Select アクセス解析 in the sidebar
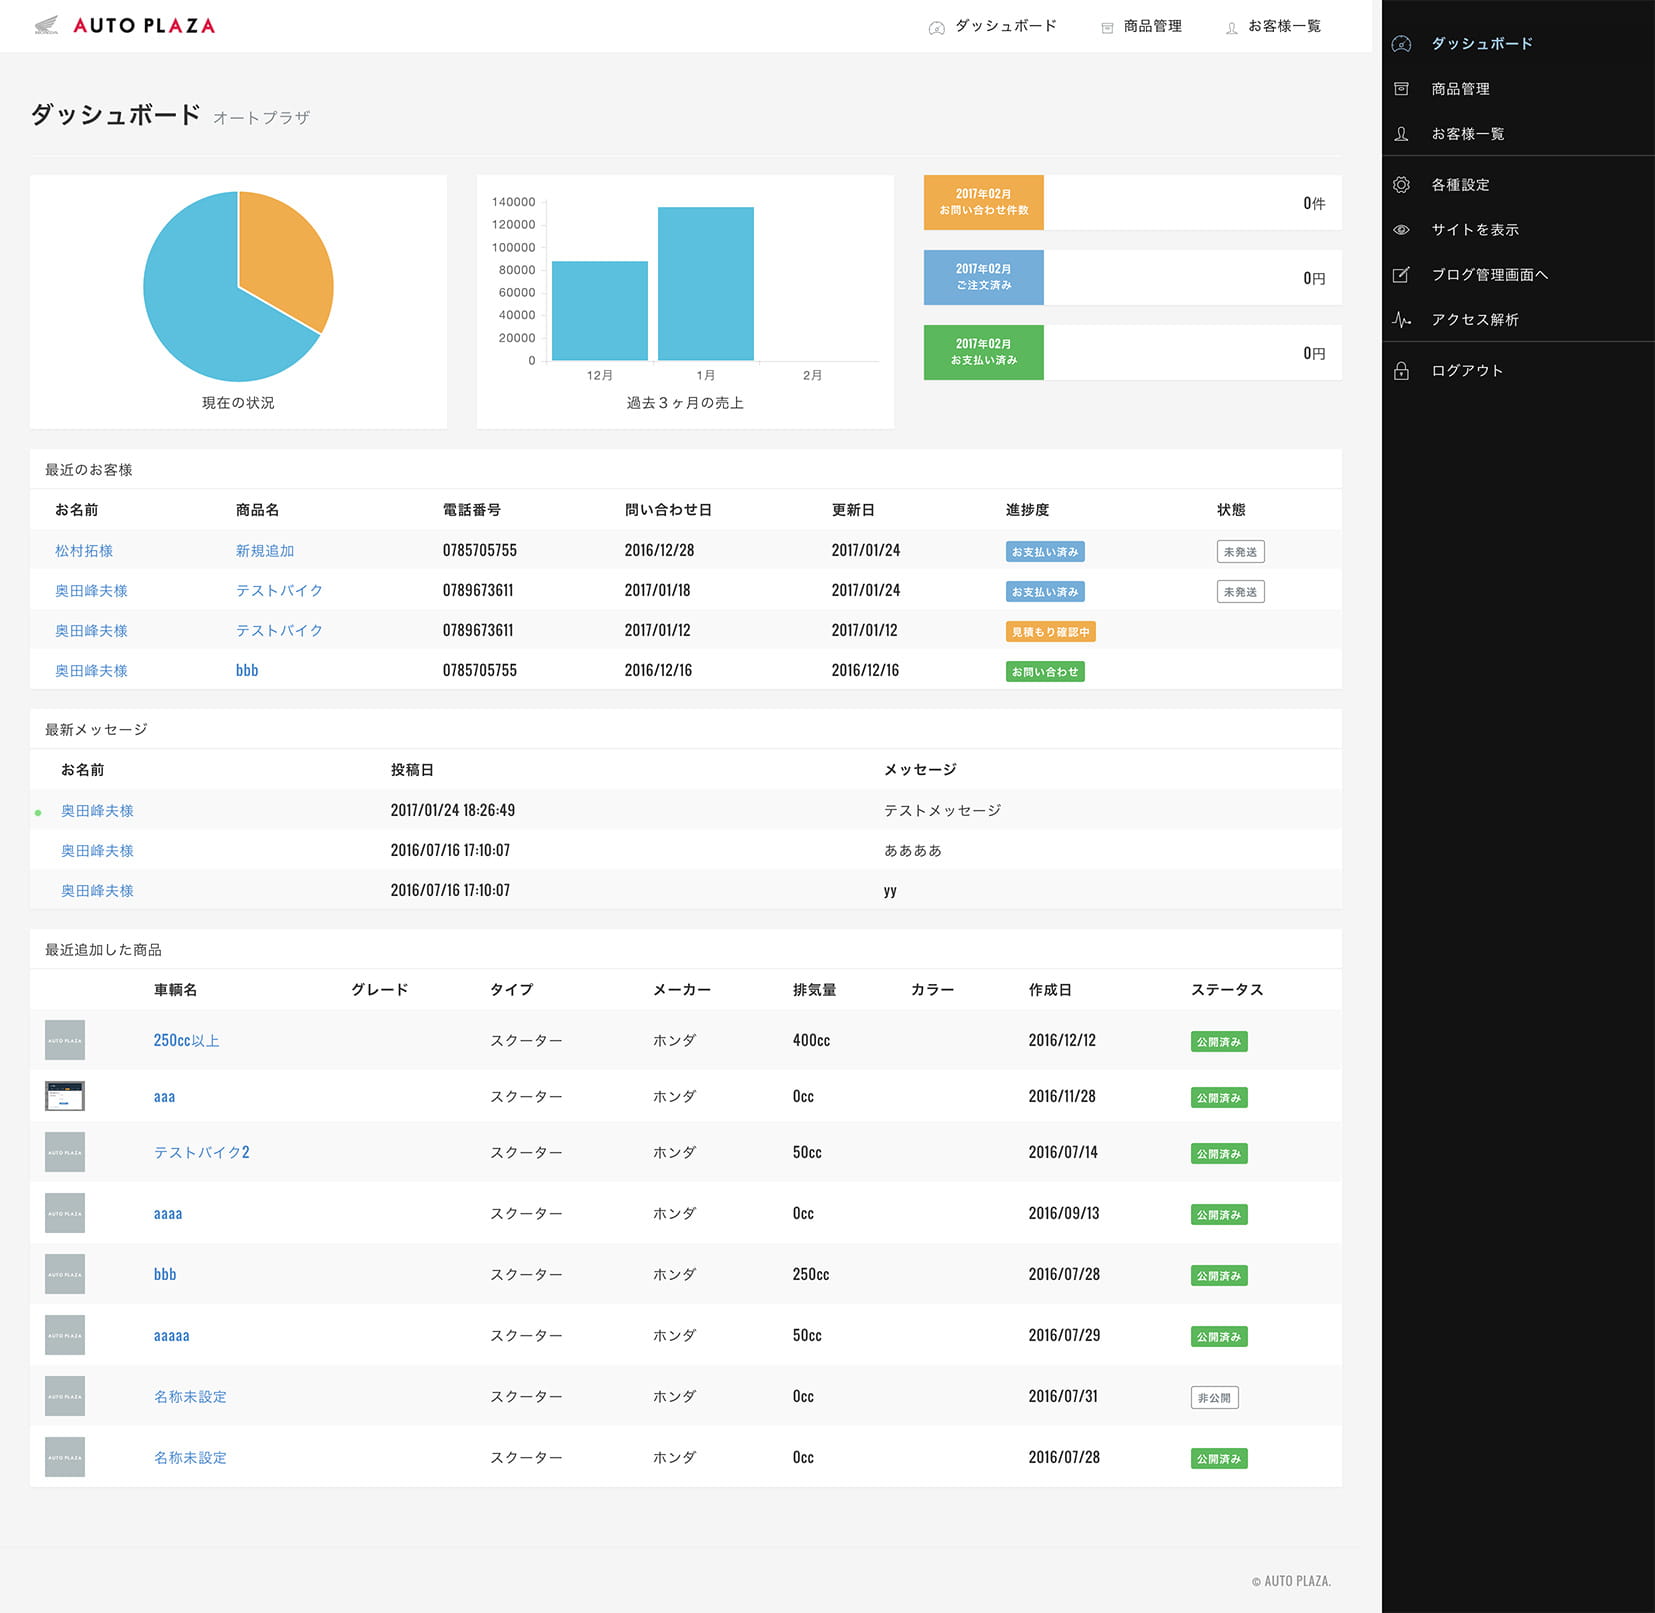The width and height of the screenshot is (1655, 1613). point(1475,320)
